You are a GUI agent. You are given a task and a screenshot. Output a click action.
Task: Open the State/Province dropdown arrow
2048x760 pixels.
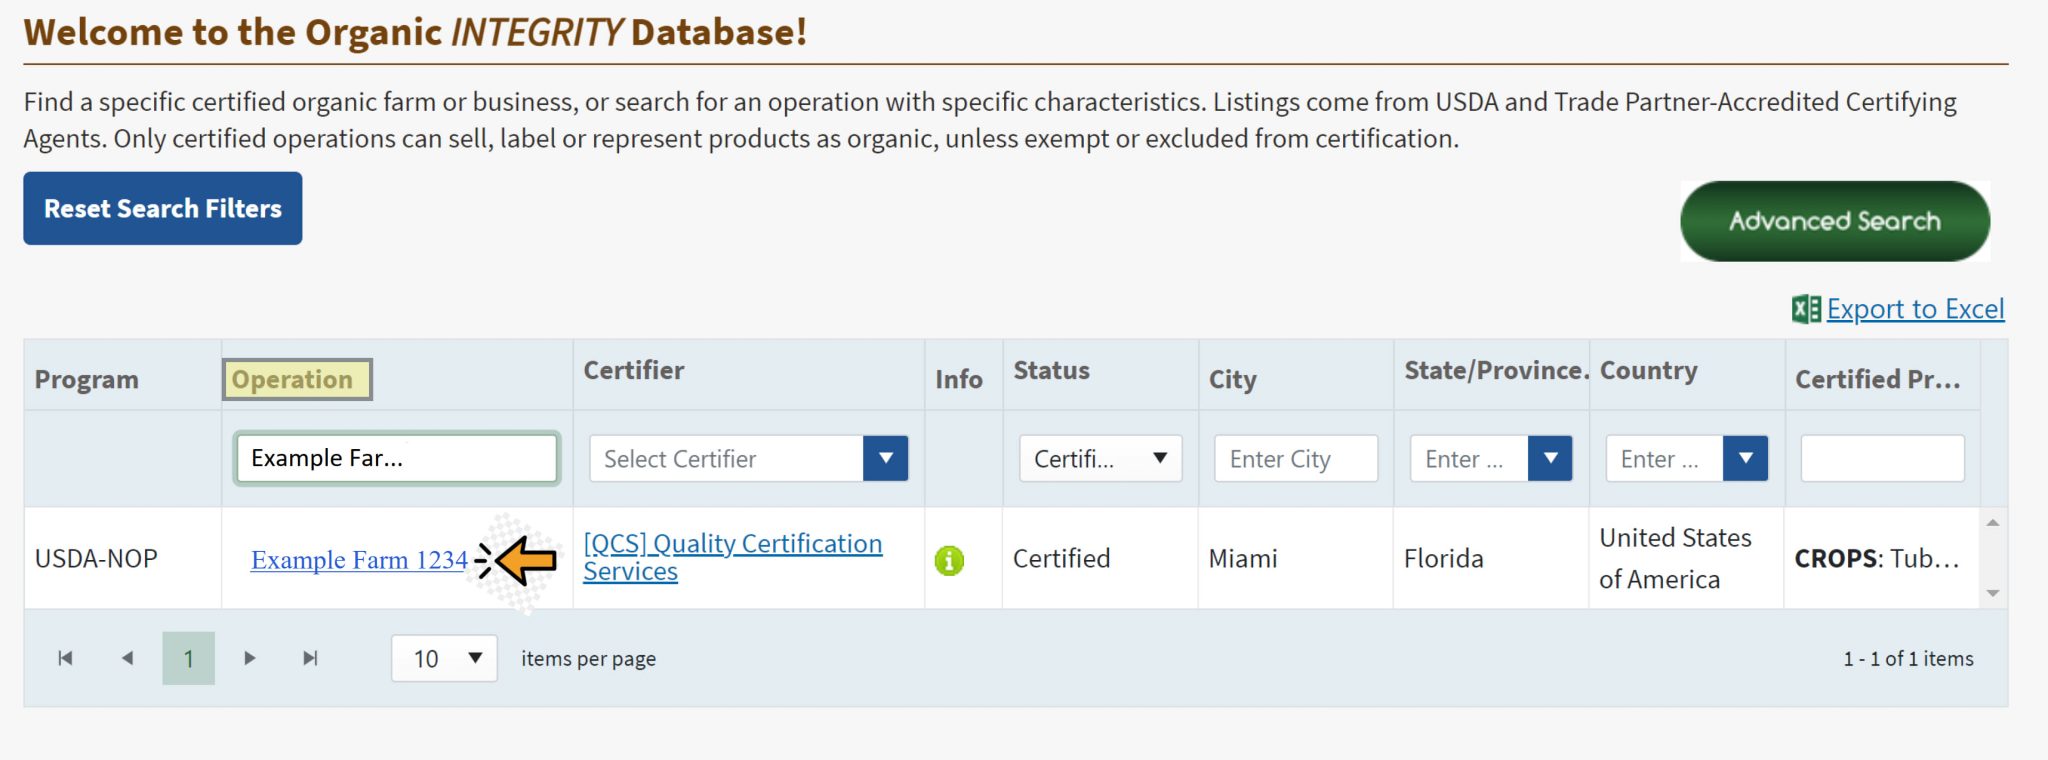[1550, 458]
